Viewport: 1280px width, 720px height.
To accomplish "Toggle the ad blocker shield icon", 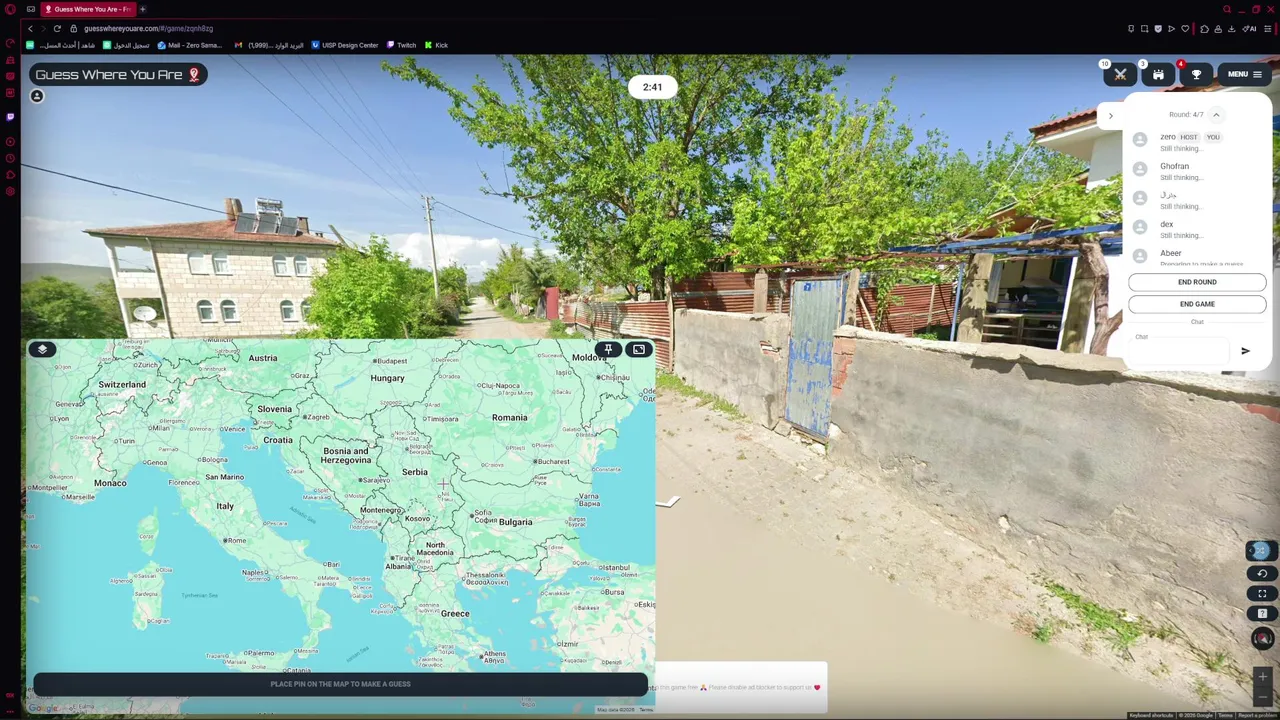I will (1158, 29).
